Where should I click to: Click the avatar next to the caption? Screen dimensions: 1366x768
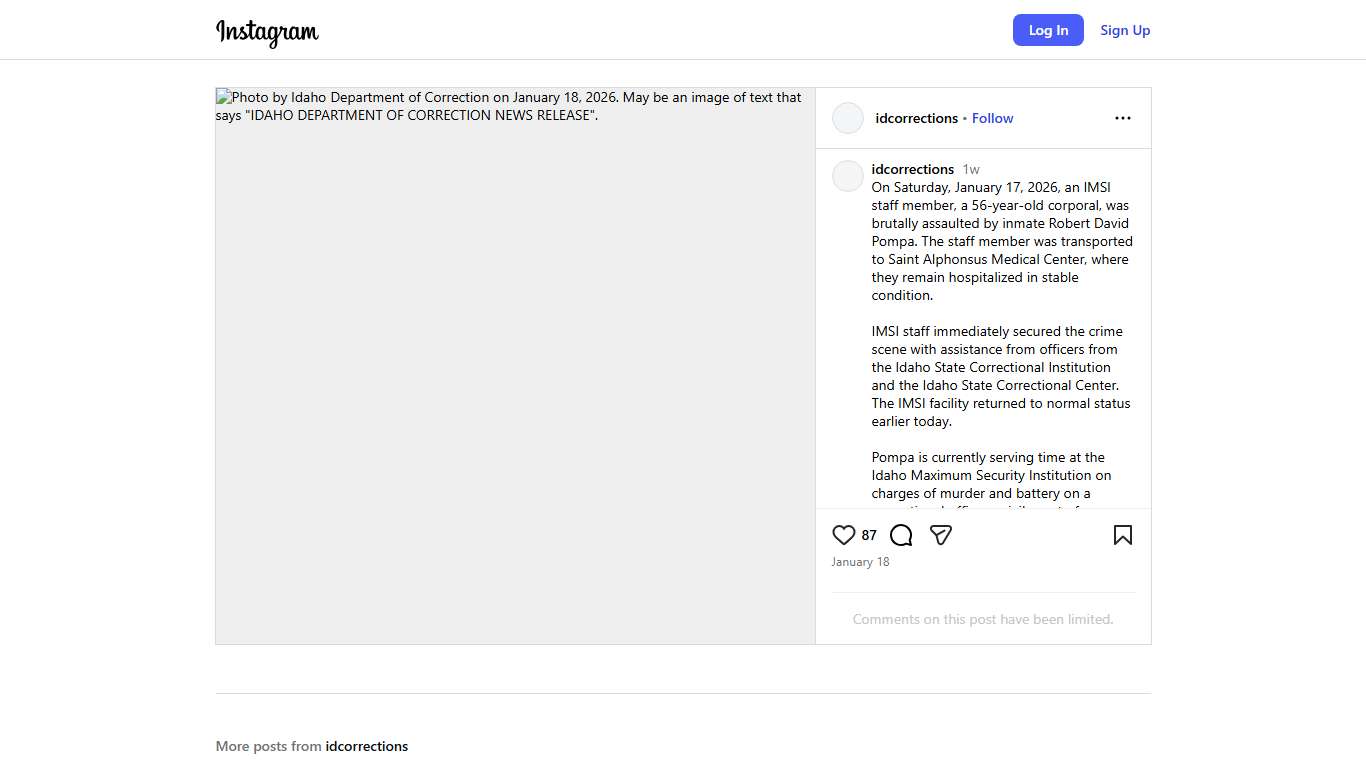tap(848, 176)
